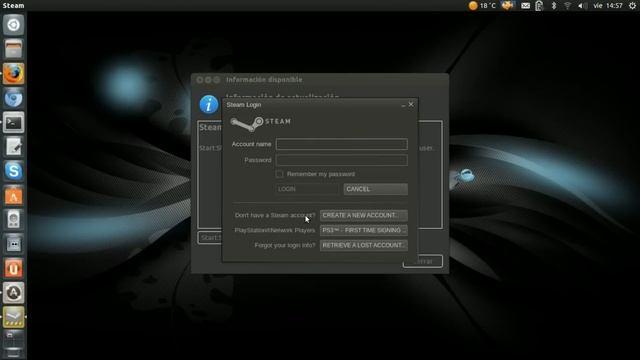Open Ubuntu Software Center dock icon
Screen dimensions: 640x360
(x=13, y=196)
